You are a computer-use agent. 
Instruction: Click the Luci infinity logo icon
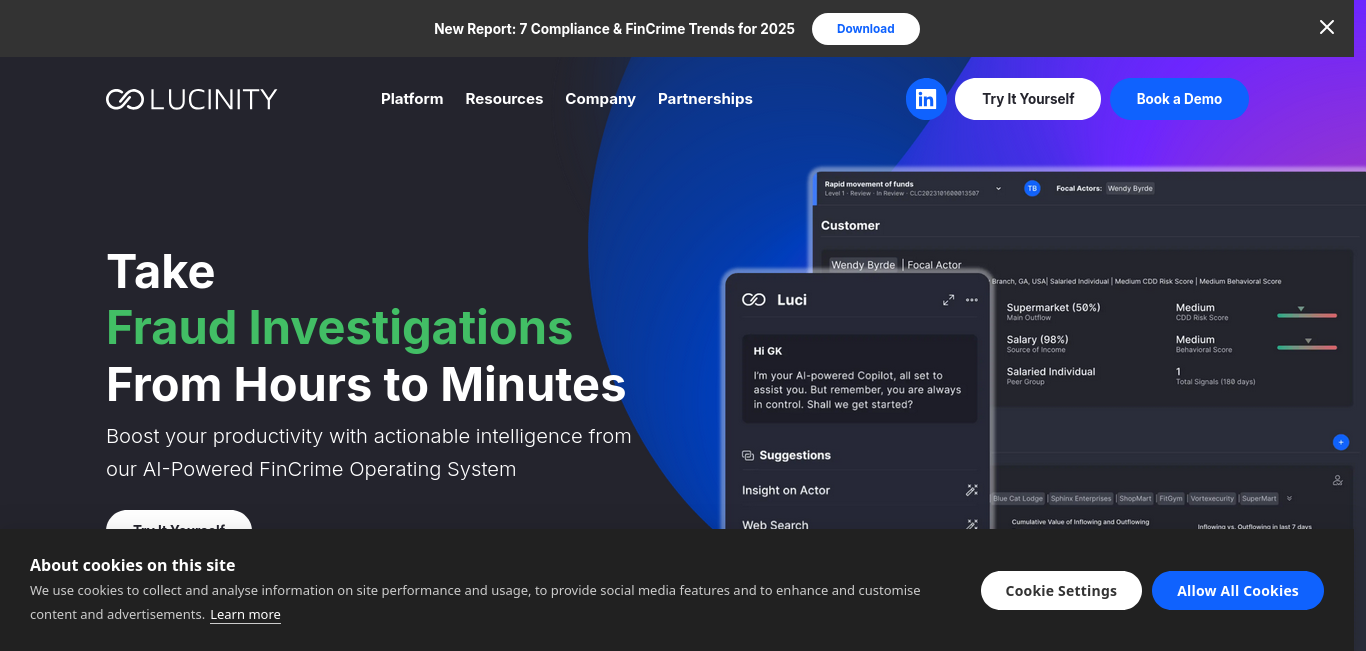(754, 300)
